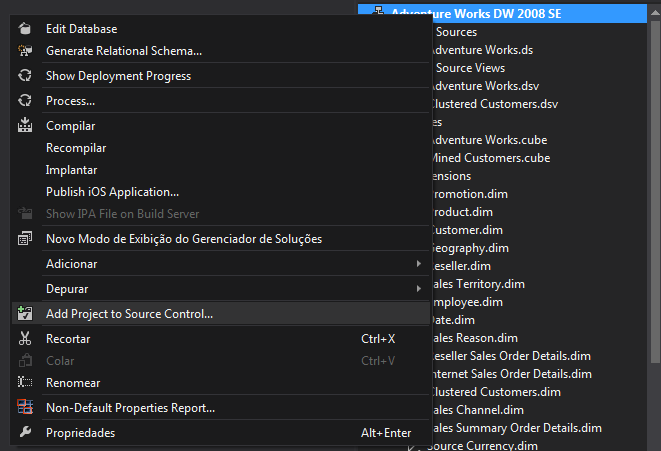Select Clustered Customers.dsv item
This screenshot has height=451, width=661.
pos(494,104)
